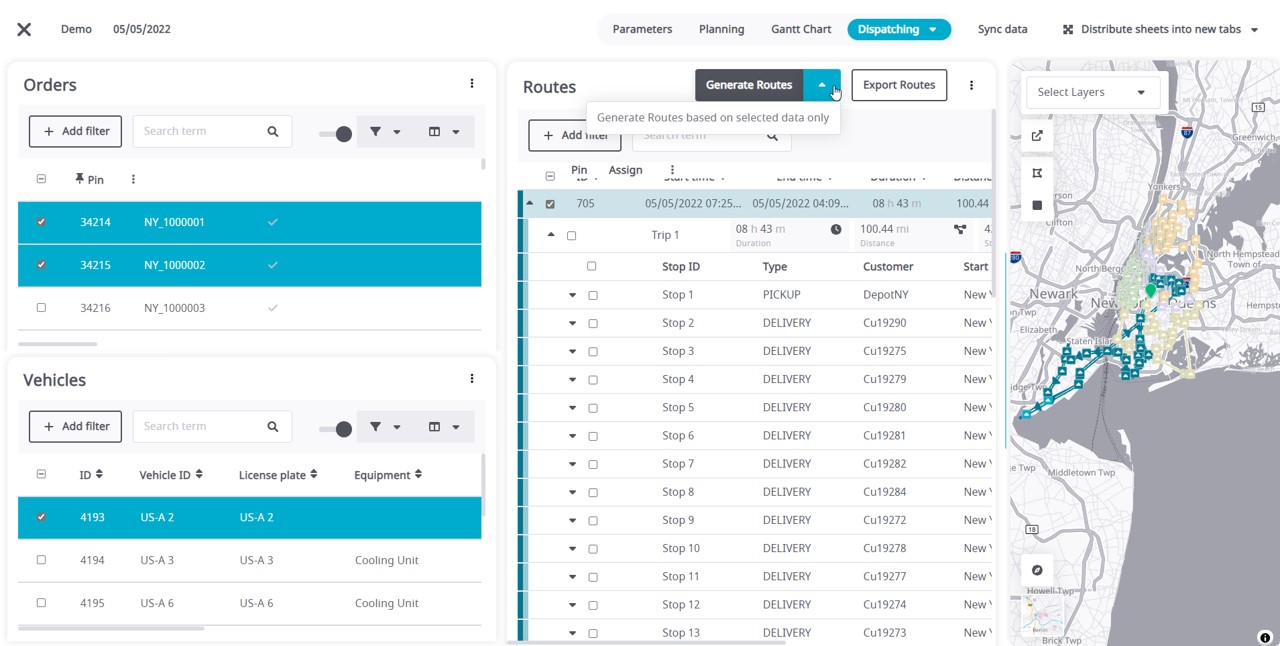Expand Stop 5 details
The image size is (1280, 646).
[572, 407]
